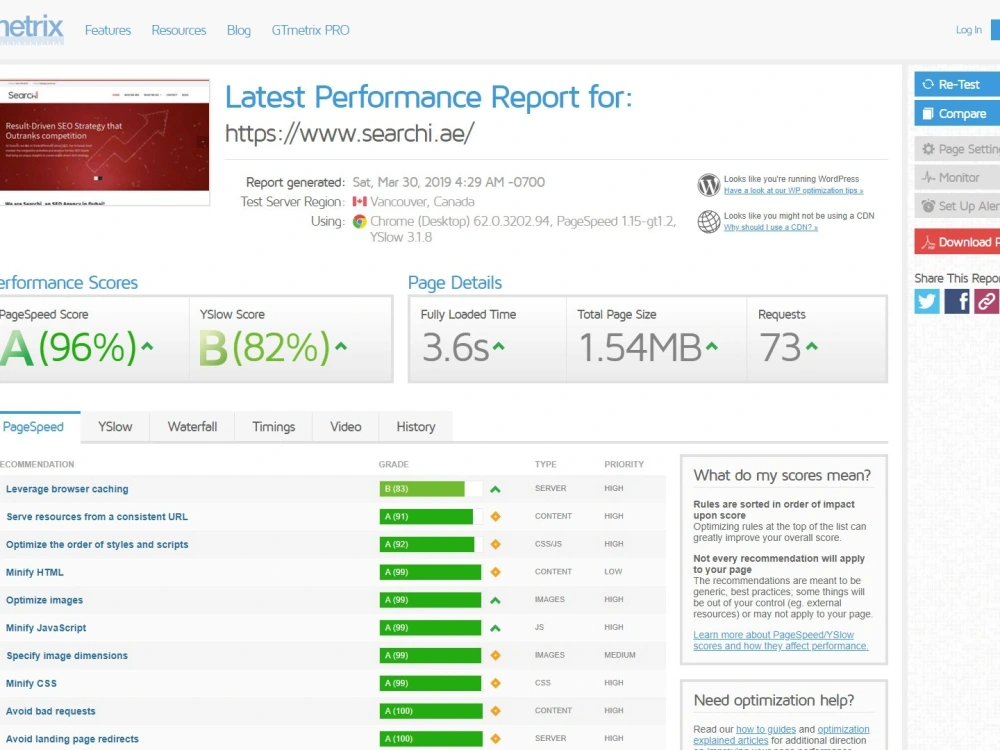Click the Canada flag icon
Image resolution: width=1000 pixels, height=750 pixels.
[360, 202]
